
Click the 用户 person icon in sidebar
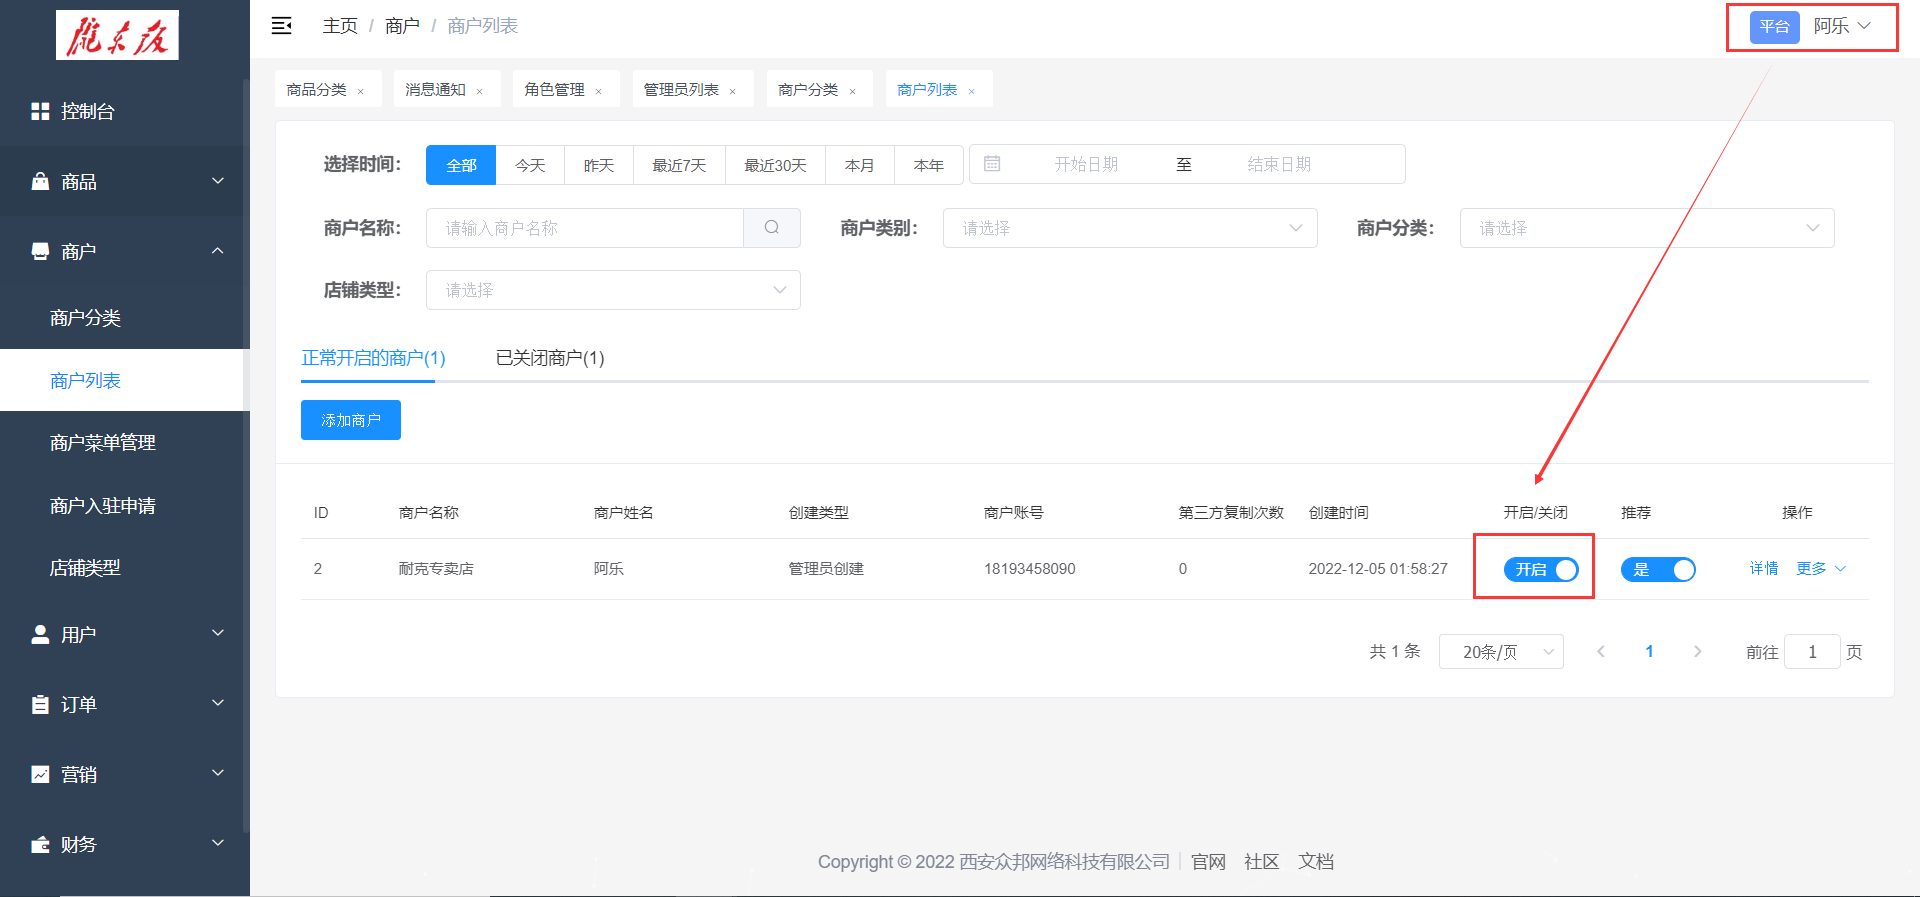click(40, 634)
